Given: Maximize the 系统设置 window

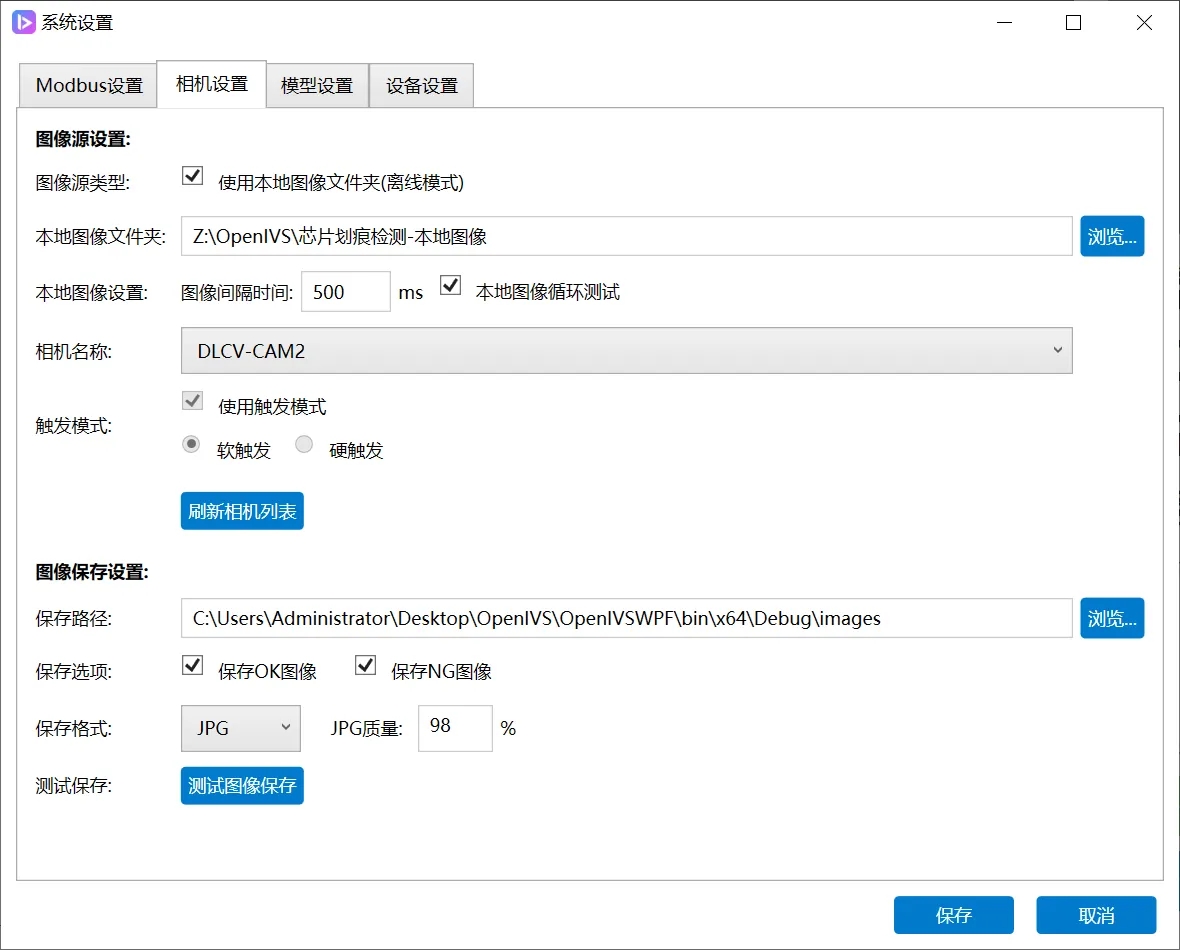Looking at the screenshot, I should (x=1074, y=23).
